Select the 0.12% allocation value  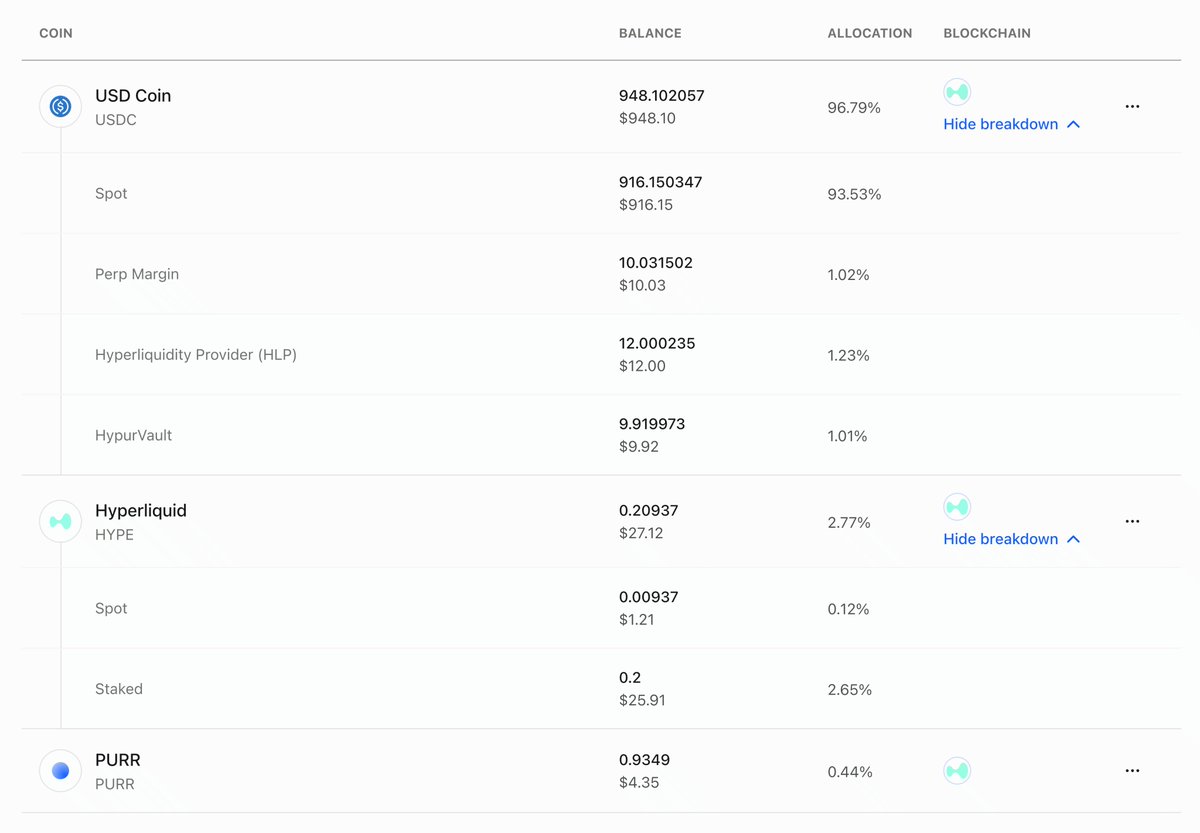tap(848, 609)
